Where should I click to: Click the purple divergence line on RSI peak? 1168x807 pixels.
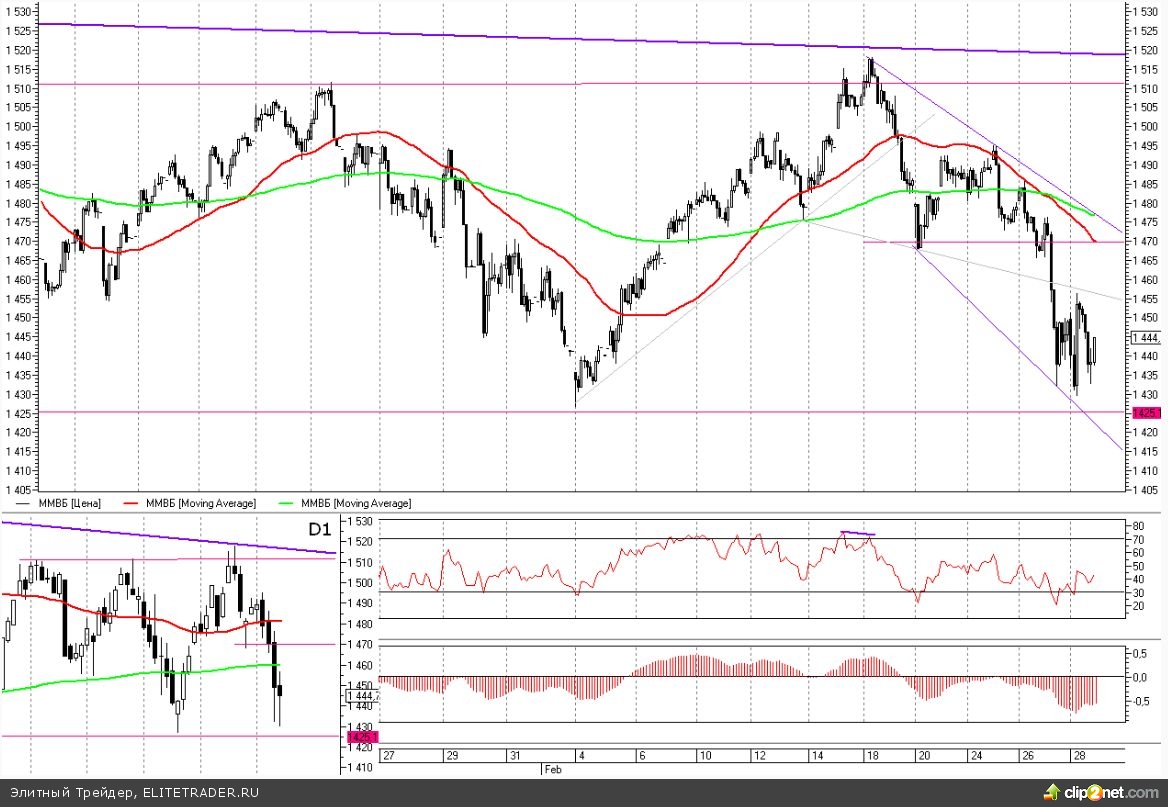point(858,533)
